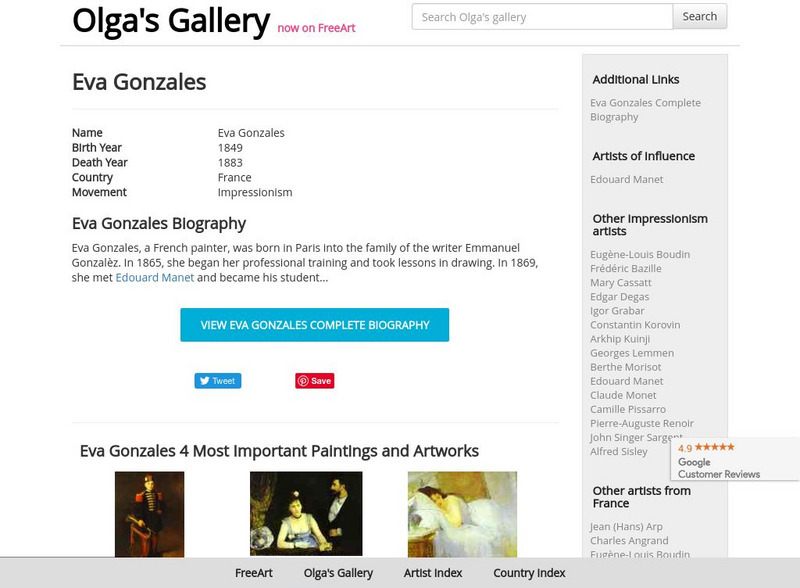Click inside the gallery search field

pyautogui.click(x=540, y=16)
